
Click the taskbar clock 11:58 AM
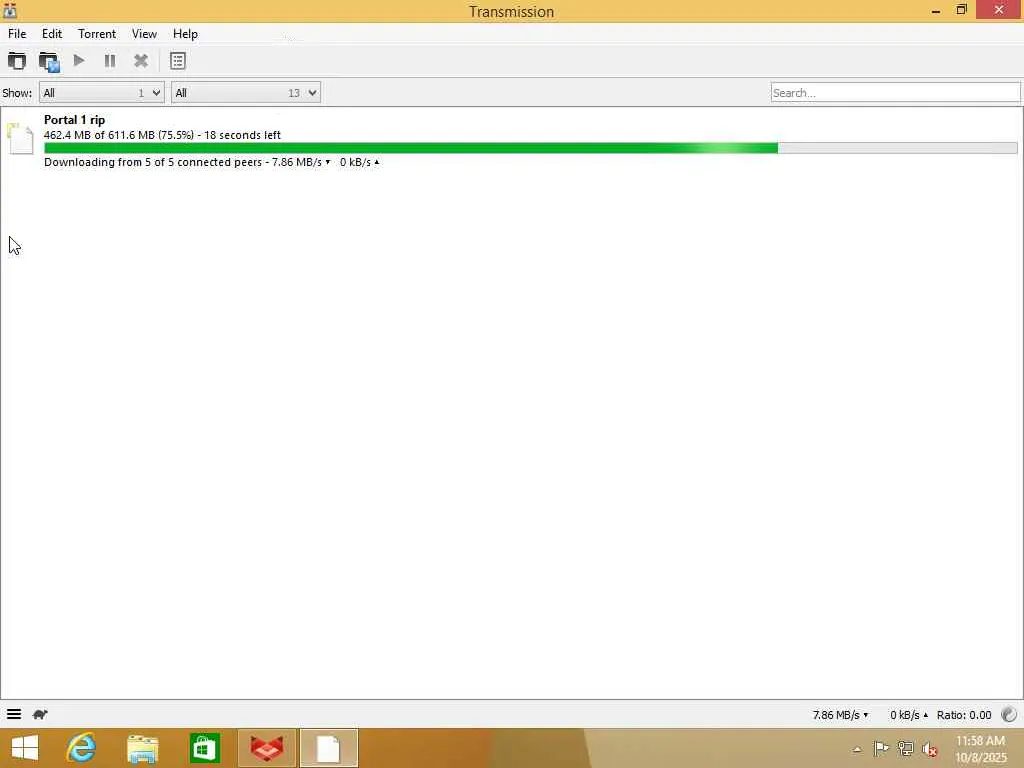(980, 741)
